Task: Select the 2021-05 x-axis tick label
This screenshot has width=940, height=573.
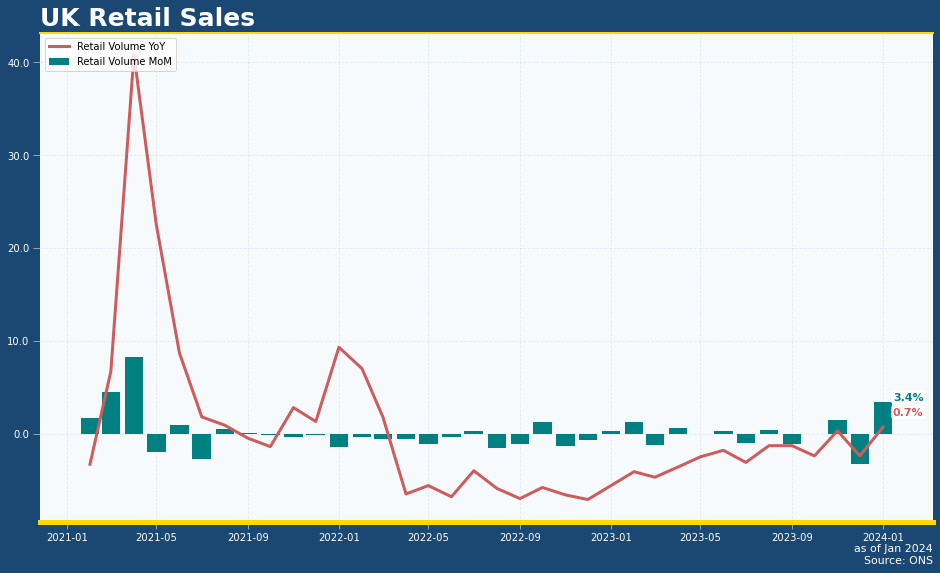Action: (x=156, y=538)
